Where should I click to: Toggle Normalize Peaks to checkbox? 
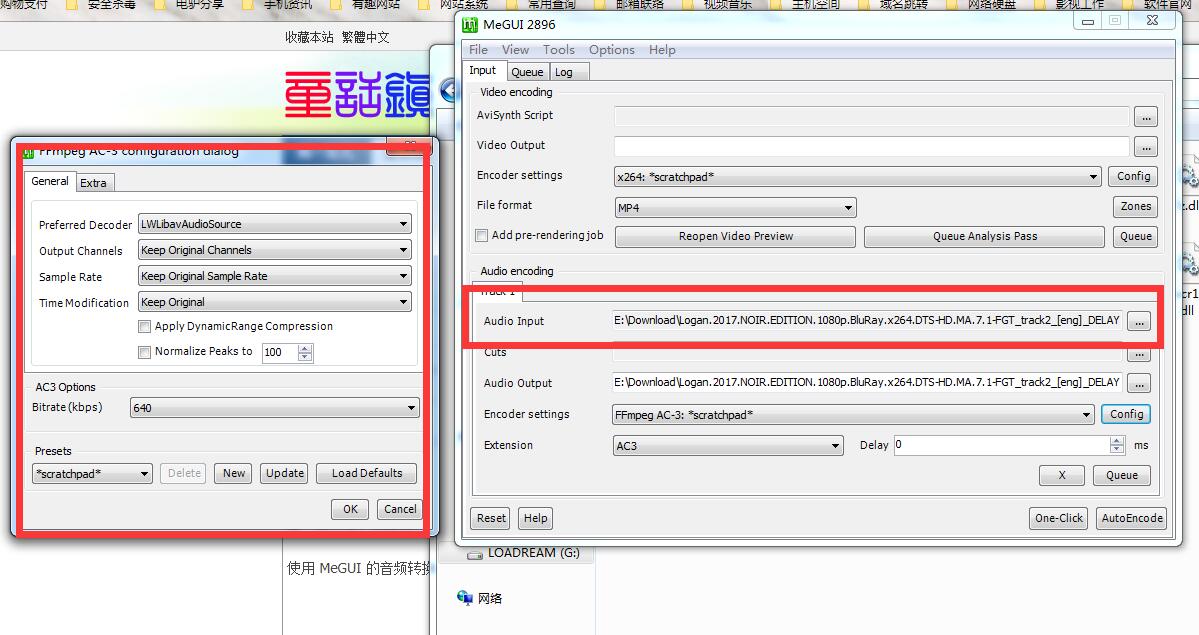(145, 352)
